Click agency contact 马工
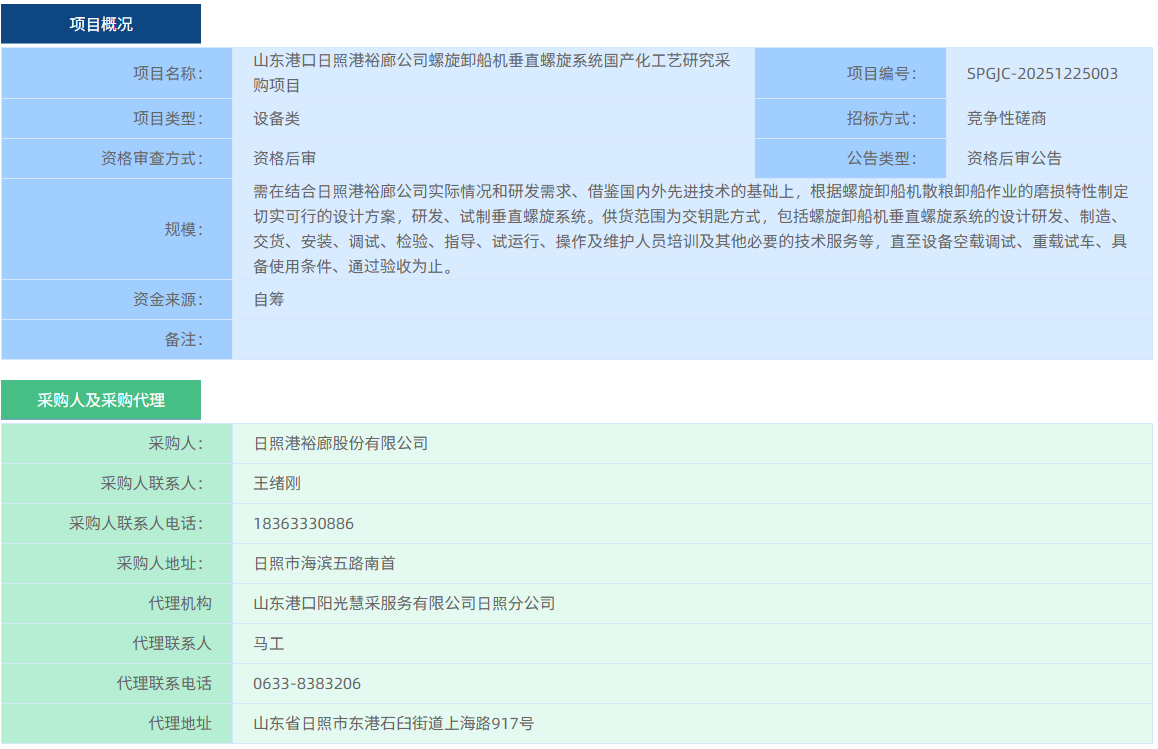1158x749 pixels. pyautogui.click(x=269, y=643)
